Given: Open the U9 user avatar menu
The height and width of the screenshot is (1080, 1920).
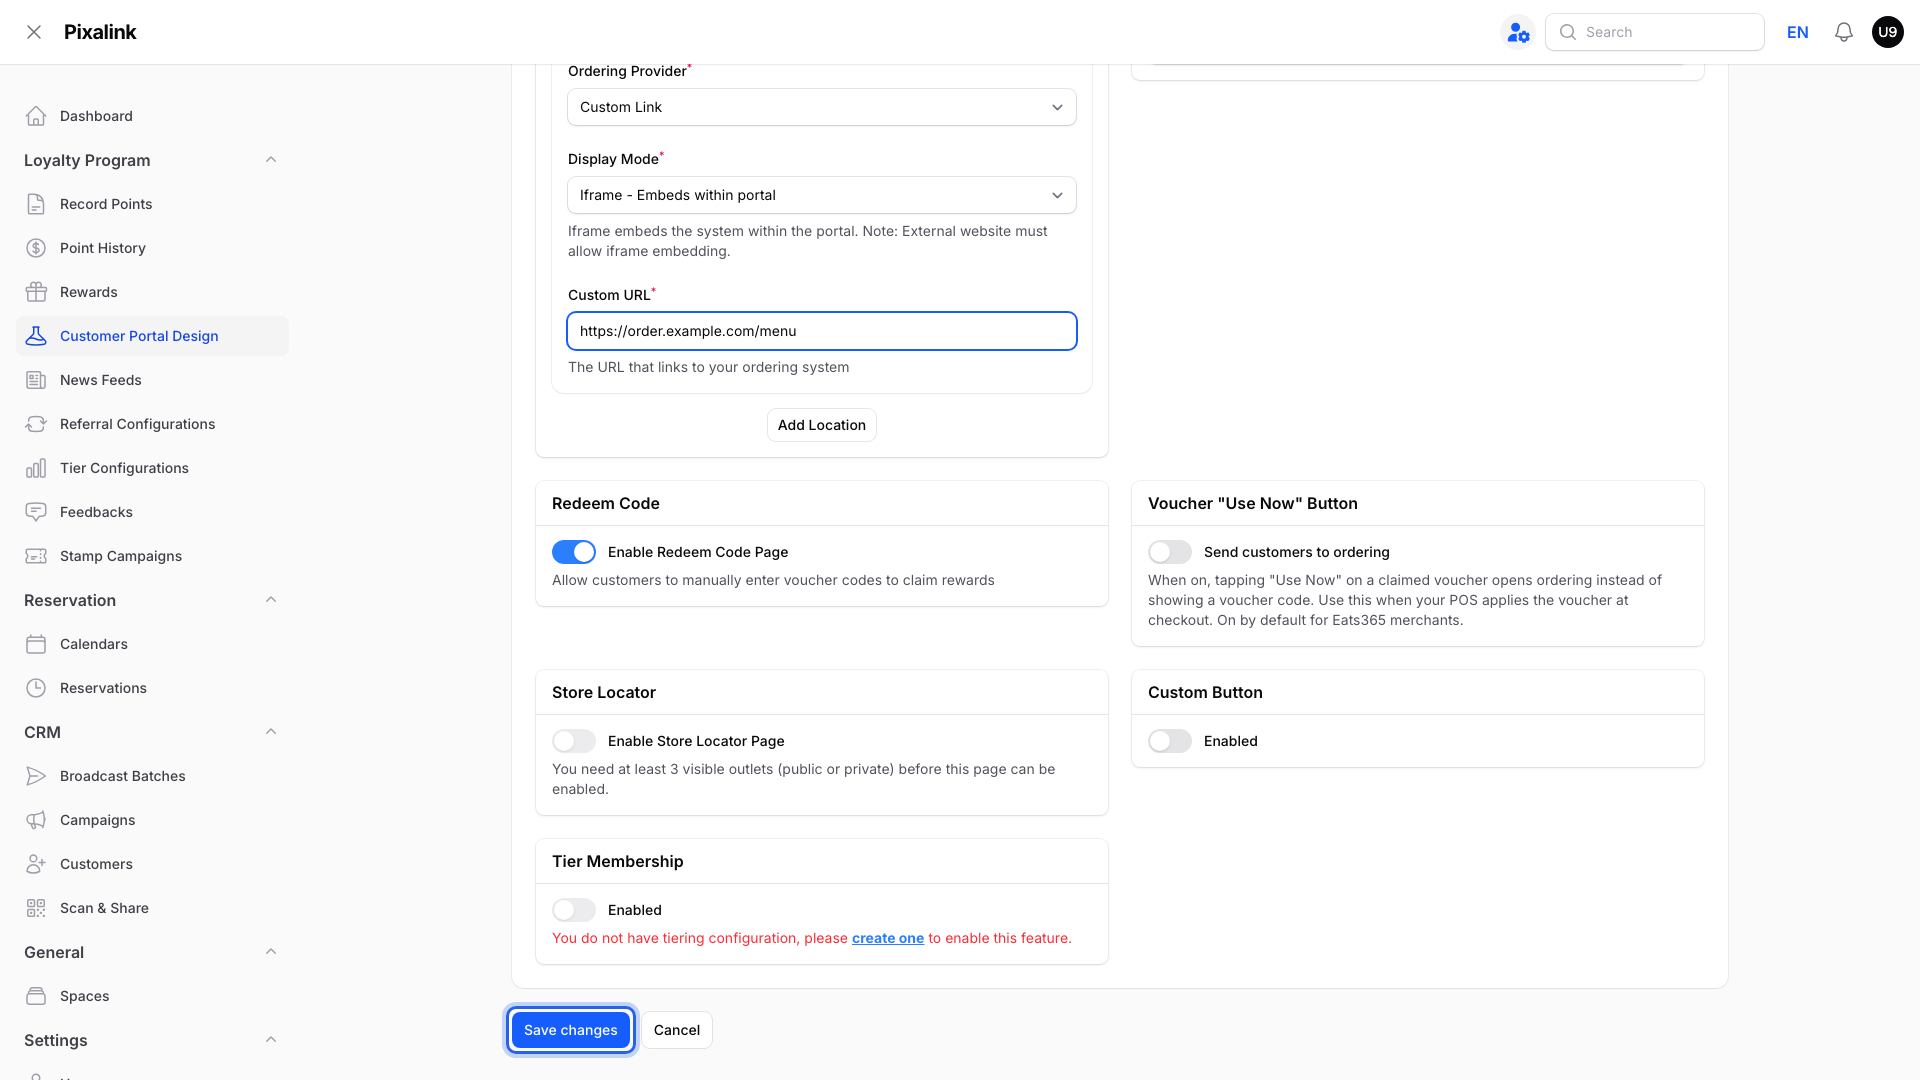Looking at the screenshot, I should [x=1887, y=32].
